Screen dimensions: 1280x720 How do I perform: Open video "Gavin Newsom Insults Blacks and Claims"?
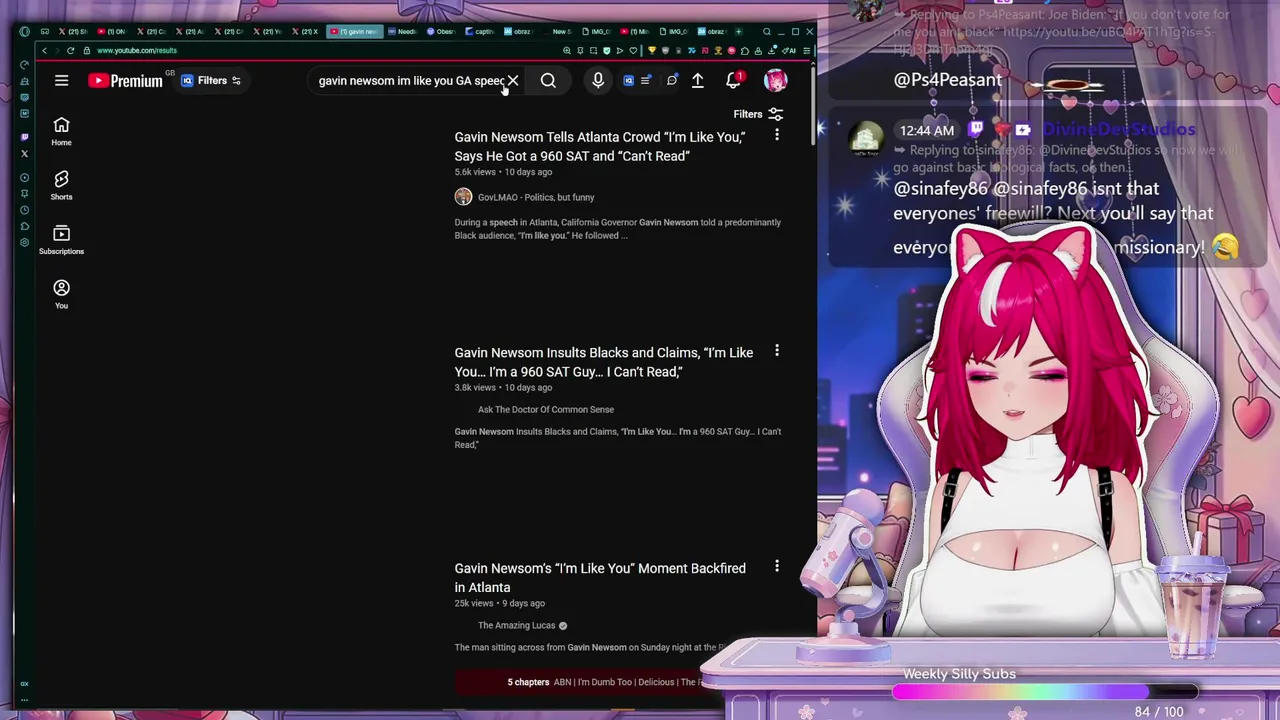[x=604, y=362]
